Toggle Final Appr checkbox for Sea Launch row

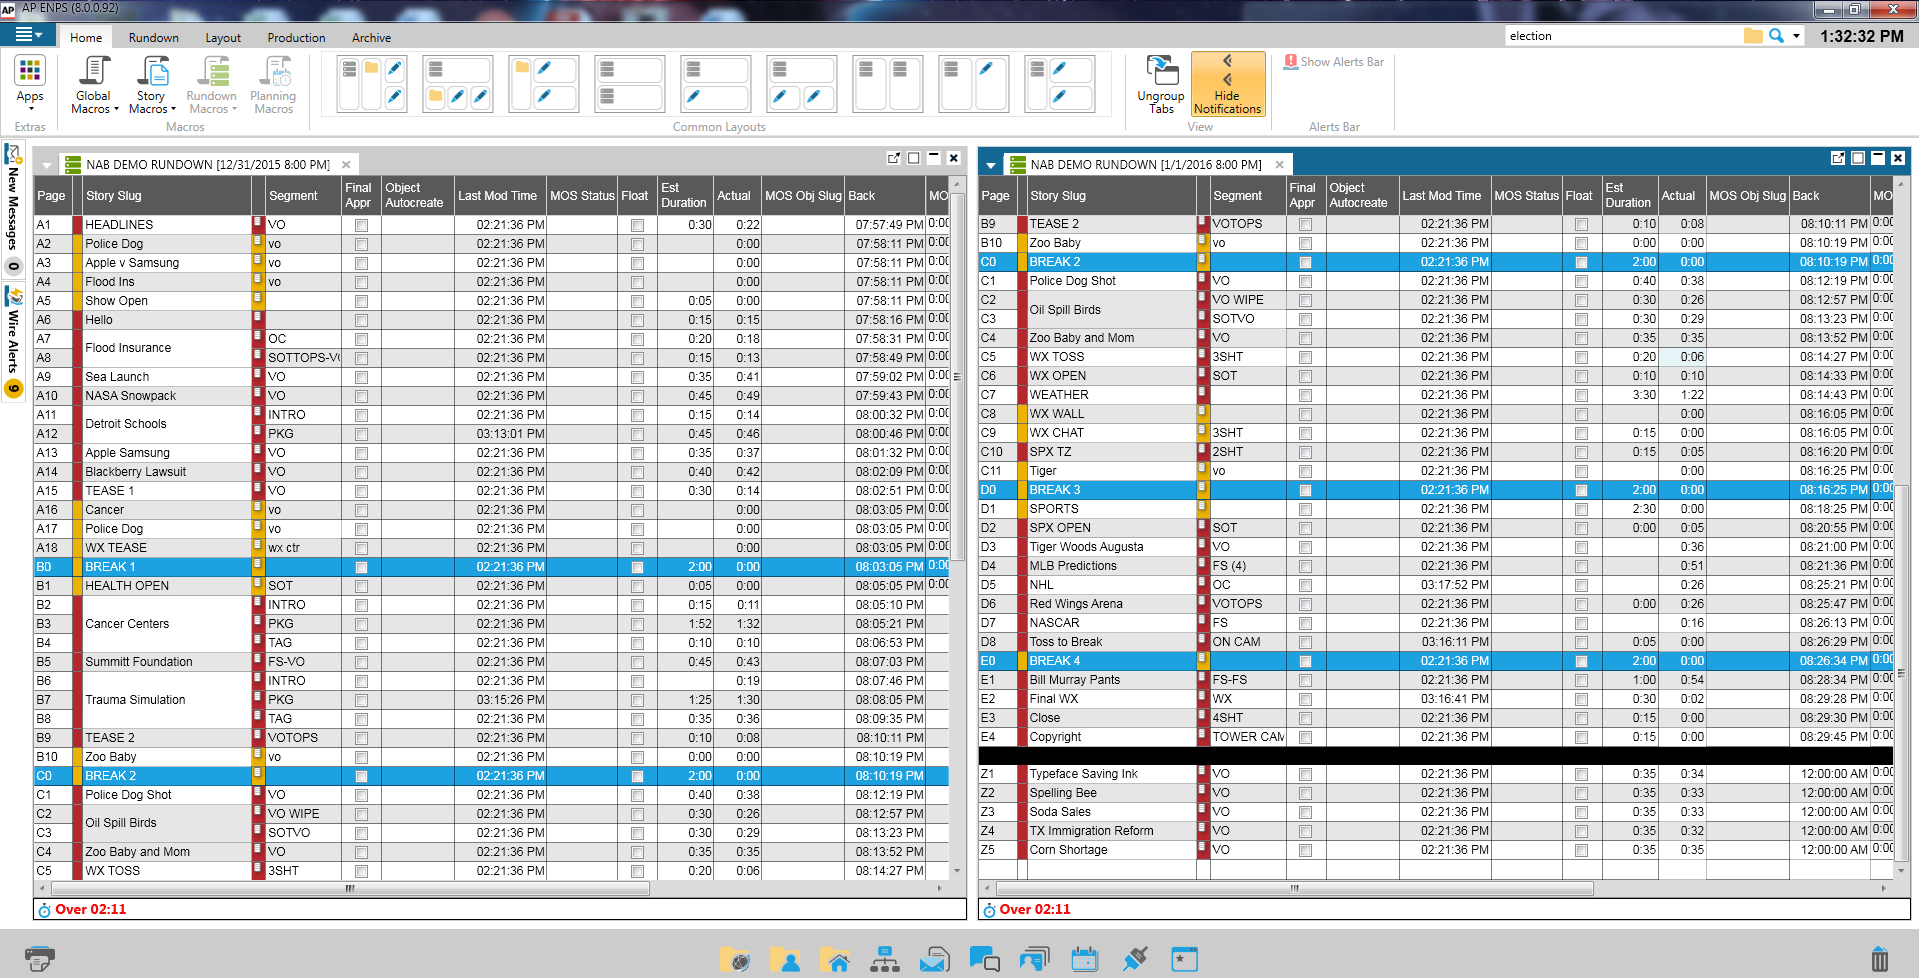[361, 377]
